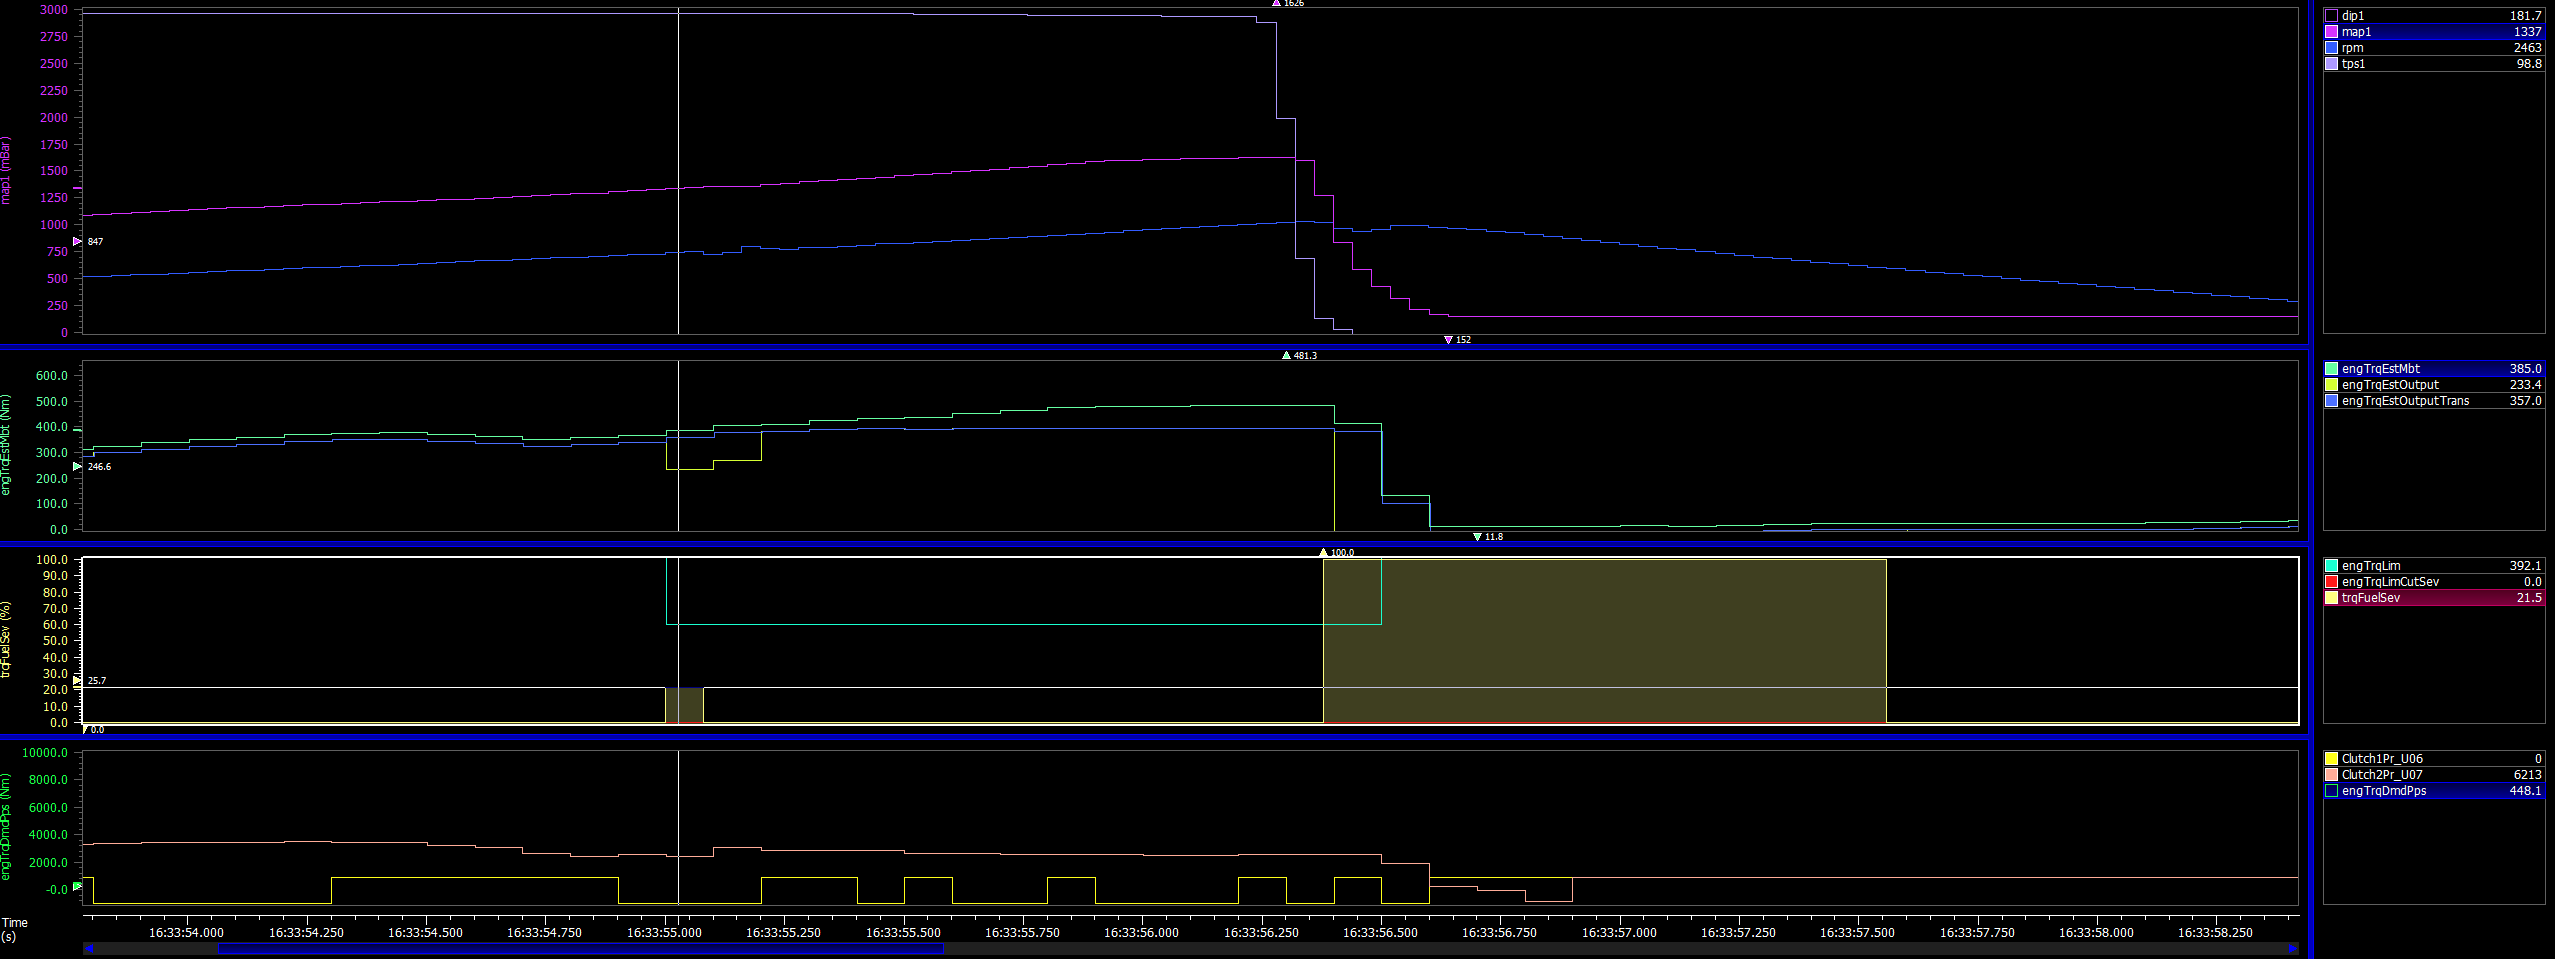Viewport: 2555px width, 959px height.
Task: Click the 1626 maximum marker on map1 chart
Action: [x=1277, y=4]
